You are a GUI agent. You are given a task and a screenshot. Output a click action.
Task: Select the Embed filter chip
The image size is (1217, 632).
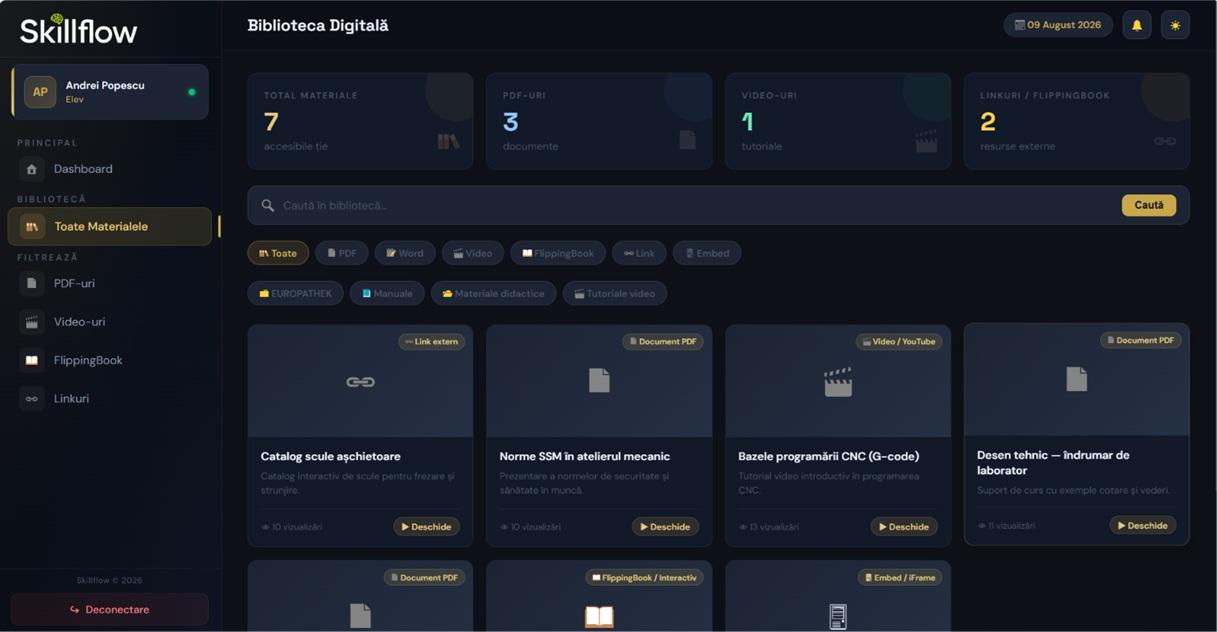(x=707, y=253)
